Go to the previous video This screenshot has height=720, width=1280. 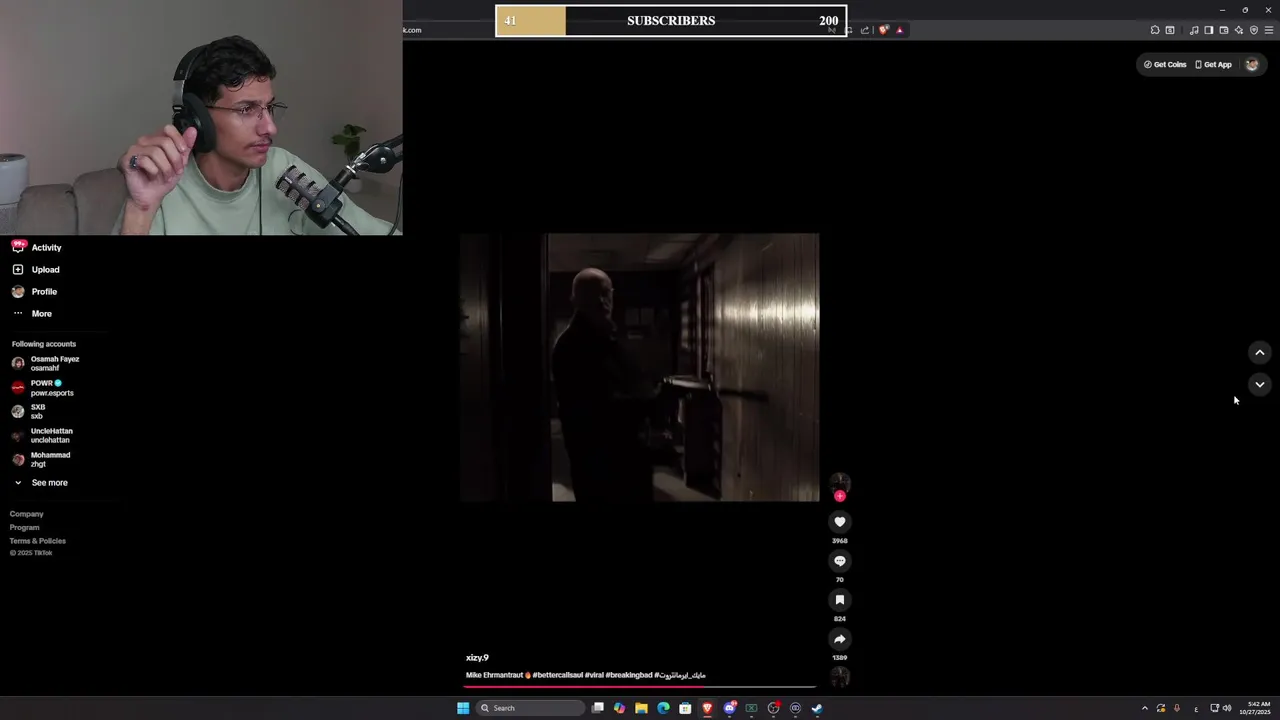coord(1260,352)
